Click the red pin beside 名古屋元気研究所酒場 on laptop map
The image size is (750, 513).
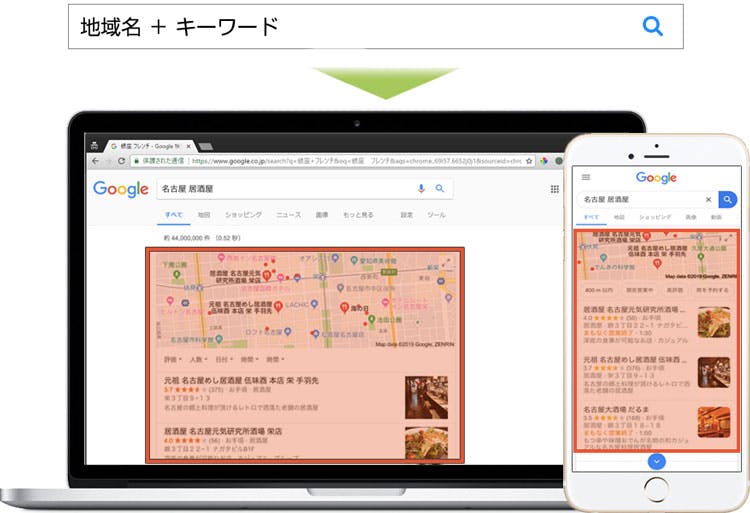(267, 276)
